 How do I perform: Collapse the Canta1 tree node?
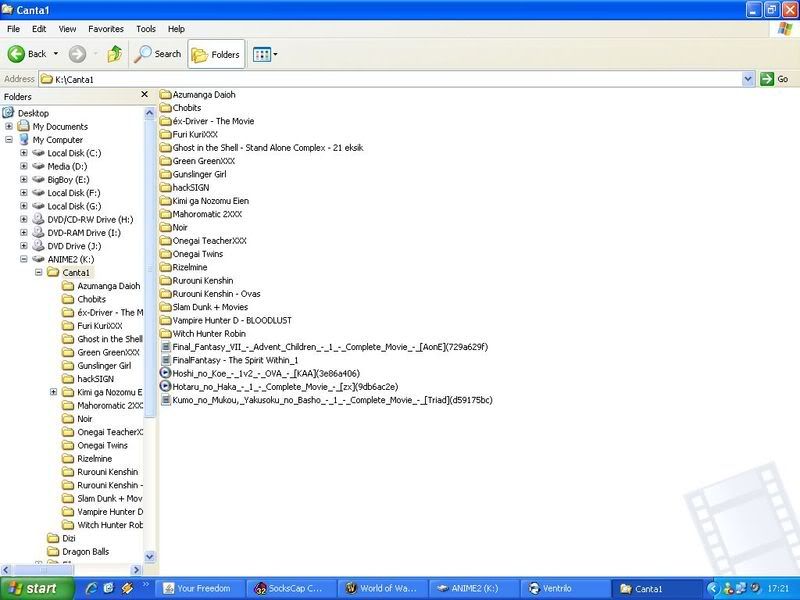(38, 272)
